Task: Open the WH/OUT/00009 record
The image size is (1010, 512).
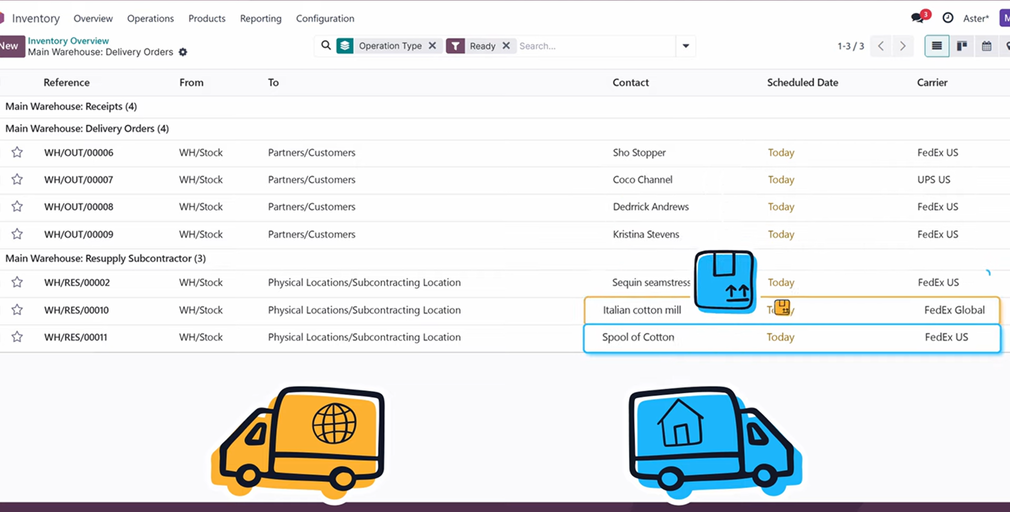Action: point(79,234)
